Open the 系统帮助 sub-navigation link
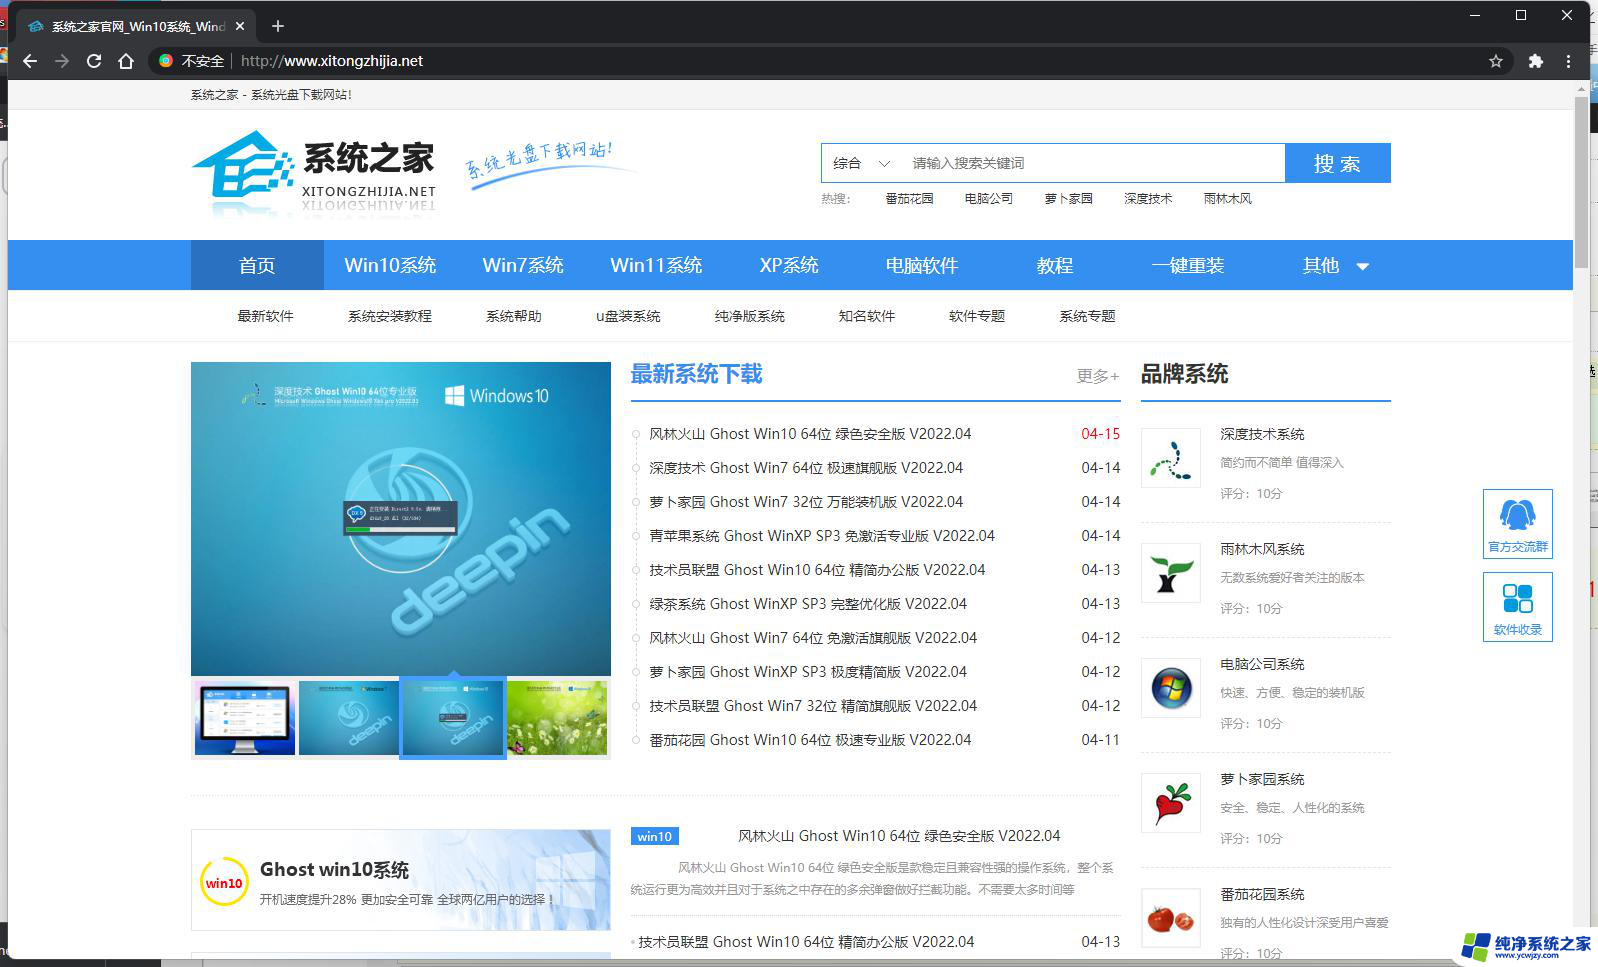1598x967 pixels. [x=514, y=316]
